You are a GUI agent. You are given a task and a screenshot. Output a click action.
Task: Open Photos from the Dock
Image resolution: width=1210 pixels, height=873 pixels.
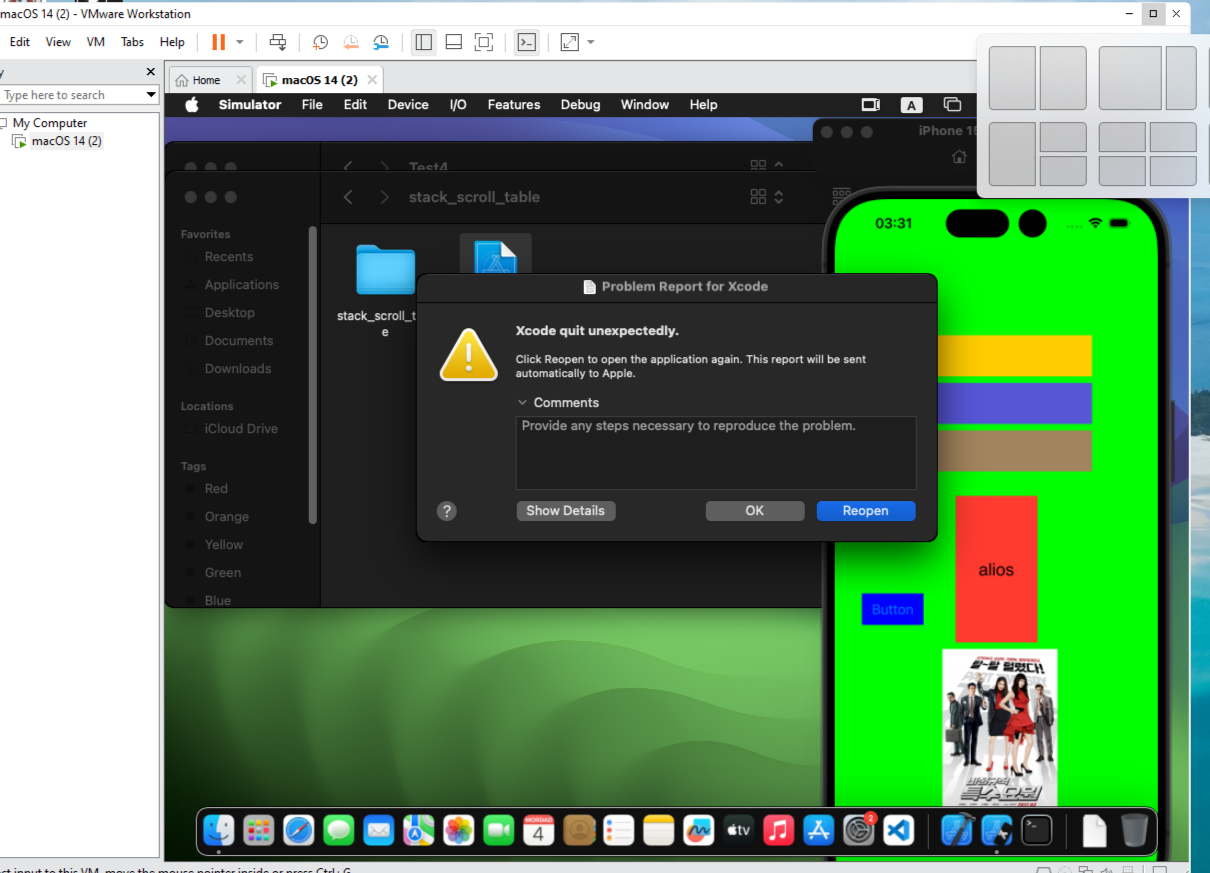point(459,830)
